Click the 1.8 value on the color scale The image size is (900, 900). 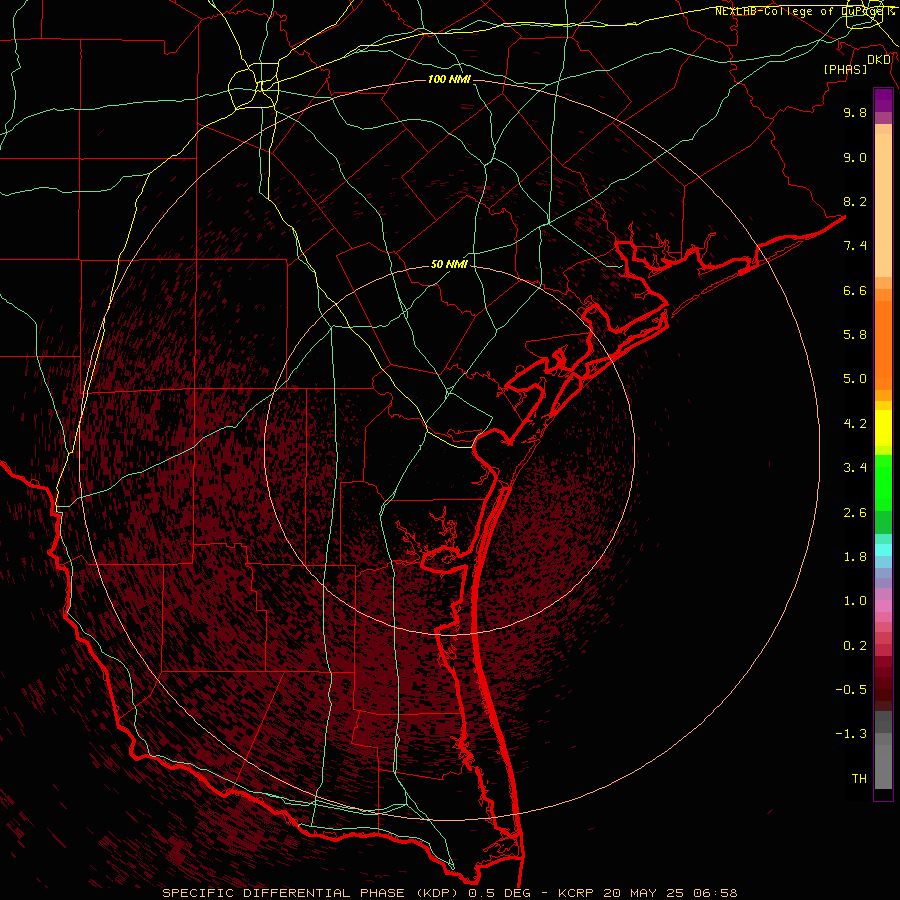pyautogui.click(x=855, y=557)
